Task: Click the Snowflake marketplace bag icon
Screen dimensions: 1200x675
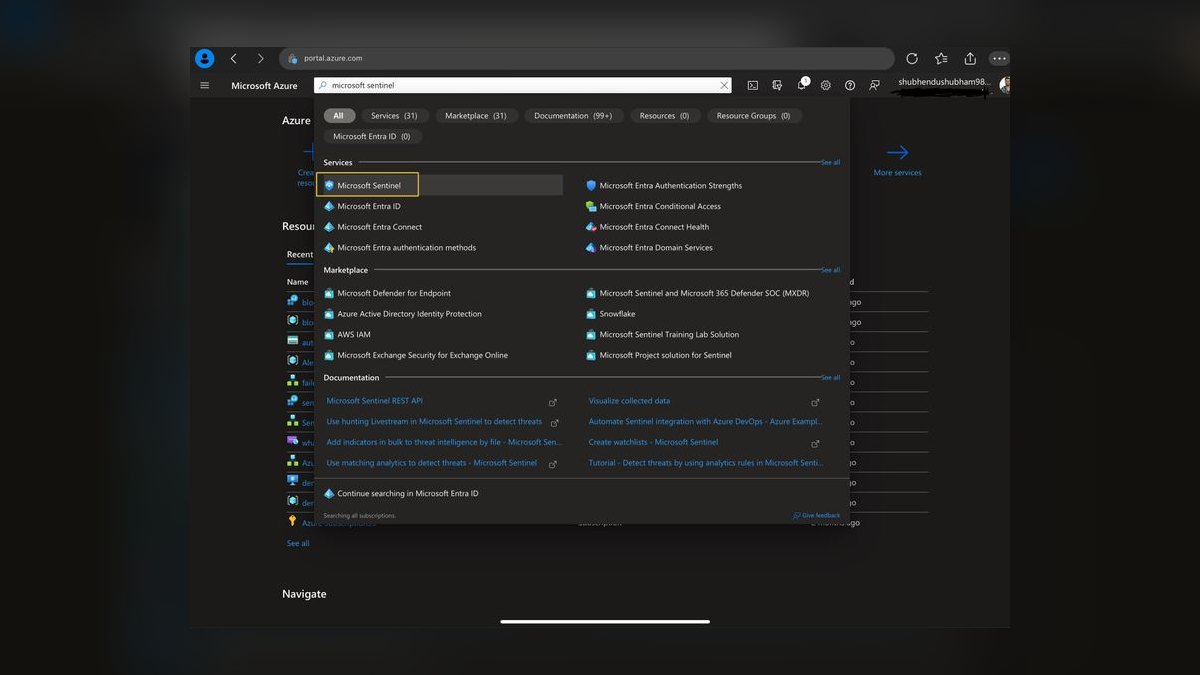Action: click(x=591, y=314)
